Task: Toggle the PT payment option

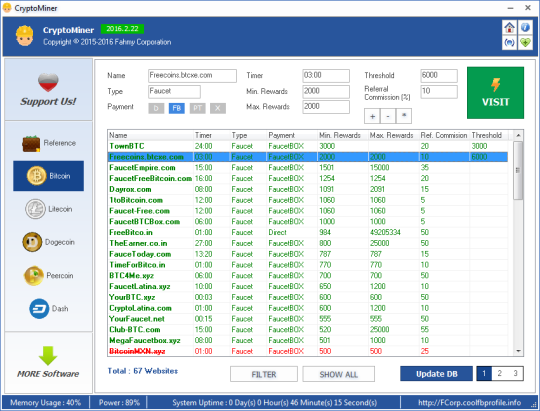Action: pos(198,108)
